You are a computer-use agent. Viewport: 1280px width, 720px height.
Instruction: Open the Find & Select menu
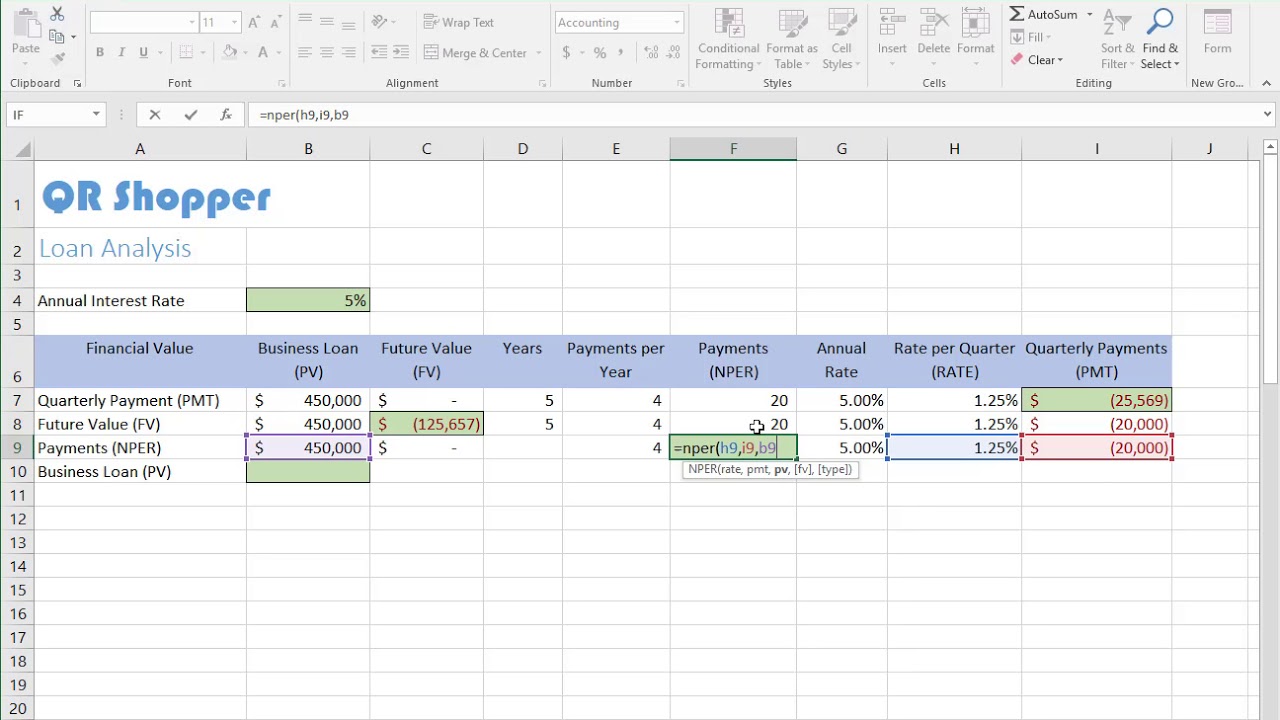click(x=1160, y=39)
